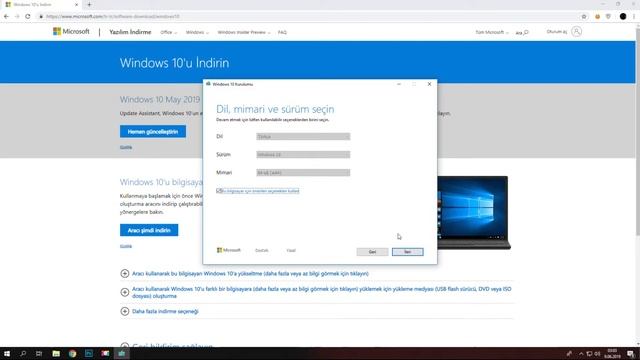This screenshot has height=360, width=640.
Task: Open the Dil language dropdown
Action: coord(303,136)
